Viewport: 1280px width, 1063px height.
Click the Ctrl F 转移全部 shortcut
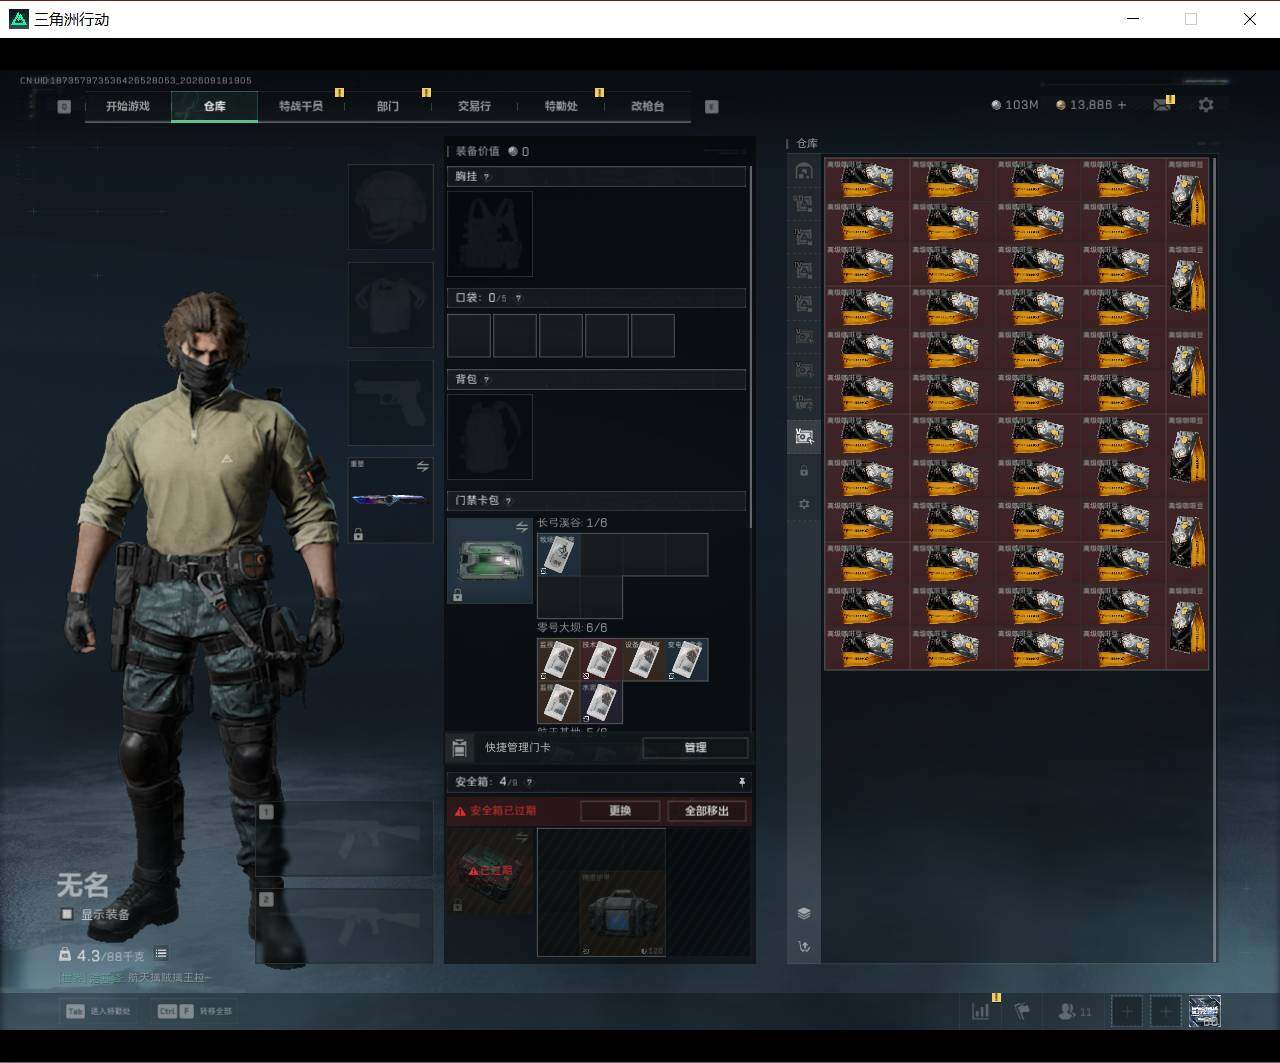pyautogui.click(x=195, y=1011)
